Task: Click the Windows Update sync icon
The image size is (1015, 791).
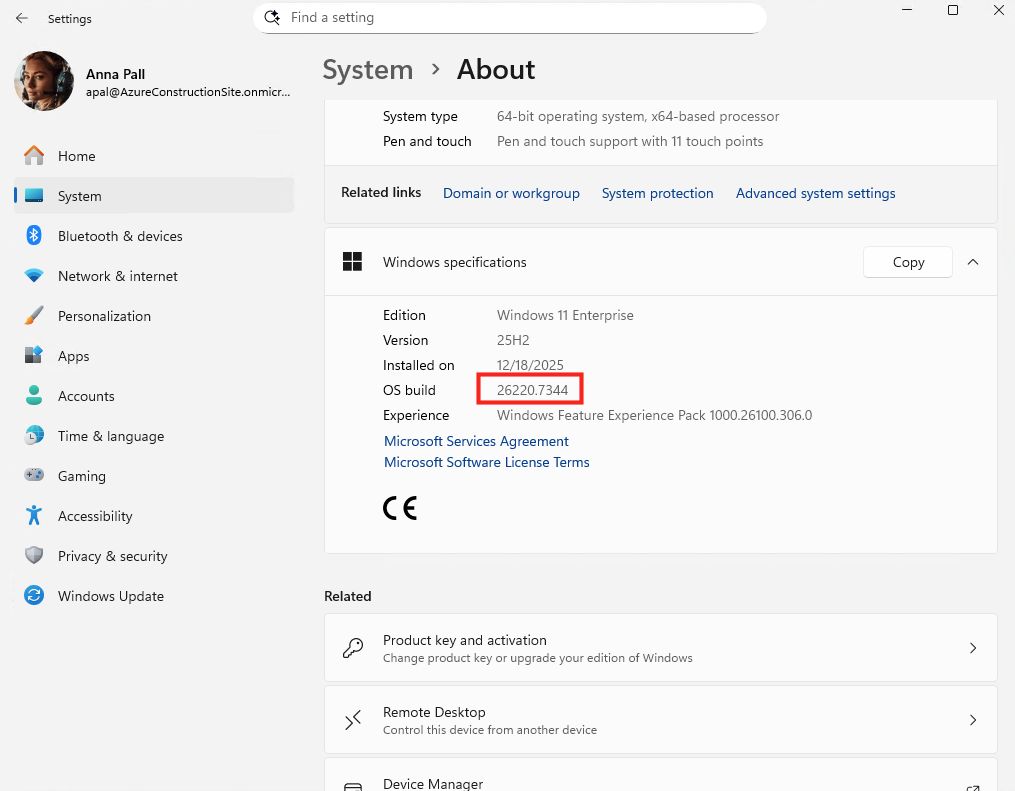Action: [x=34, y=596]
